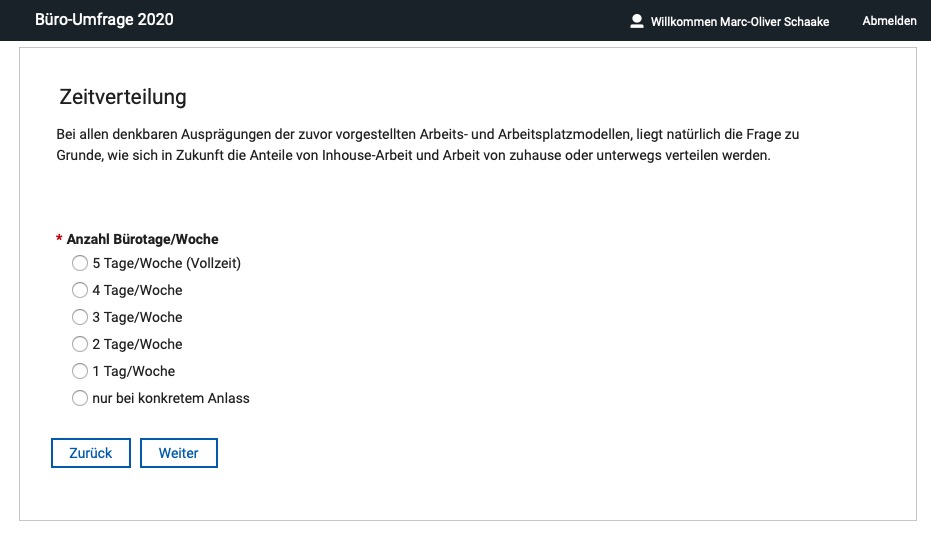
Task: Click the '1 Tag/Woche' text label
Action: (x=134, y=371)
